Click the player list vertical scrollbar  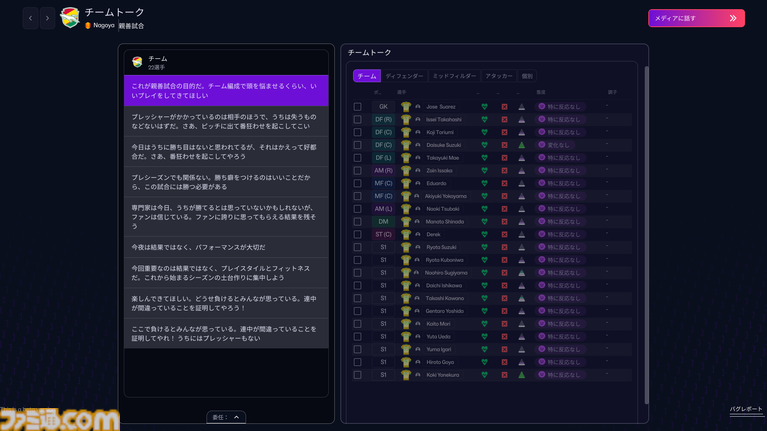coord(646,200)
